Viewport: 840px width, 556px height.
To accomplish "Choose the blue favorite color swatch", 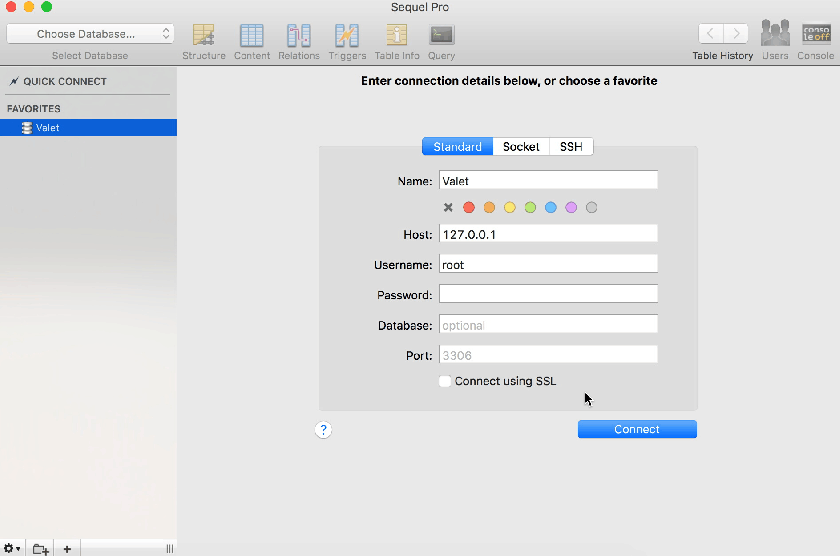I will click(x=551, y=208).
